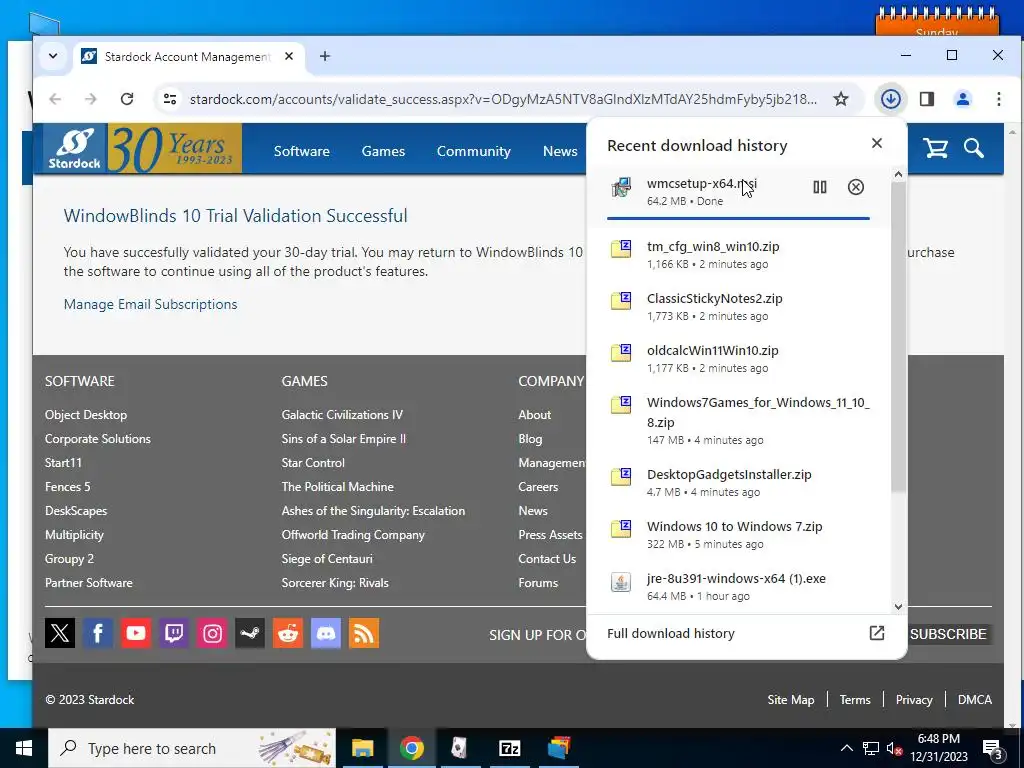Click muted volume icon in tray

coord(893,749)
